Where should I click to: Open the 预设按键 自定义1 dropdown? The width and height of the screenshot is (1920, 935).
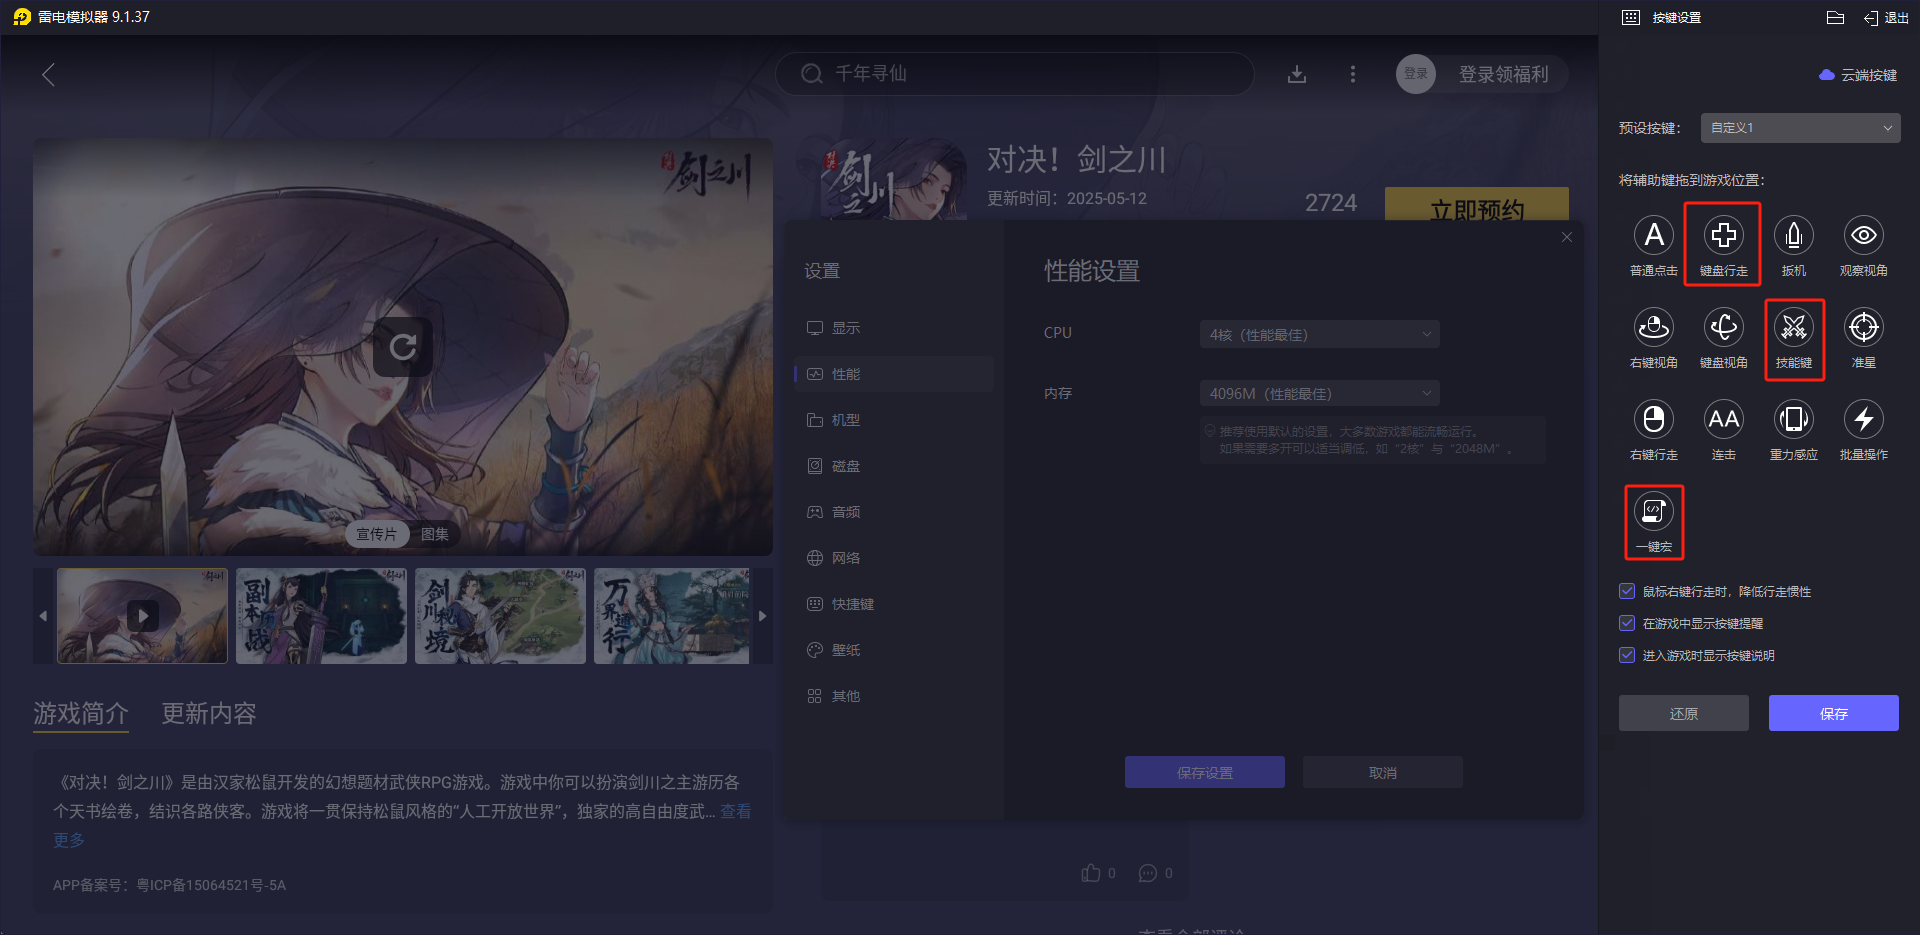pyautogui.click(x=1801, y=128)
